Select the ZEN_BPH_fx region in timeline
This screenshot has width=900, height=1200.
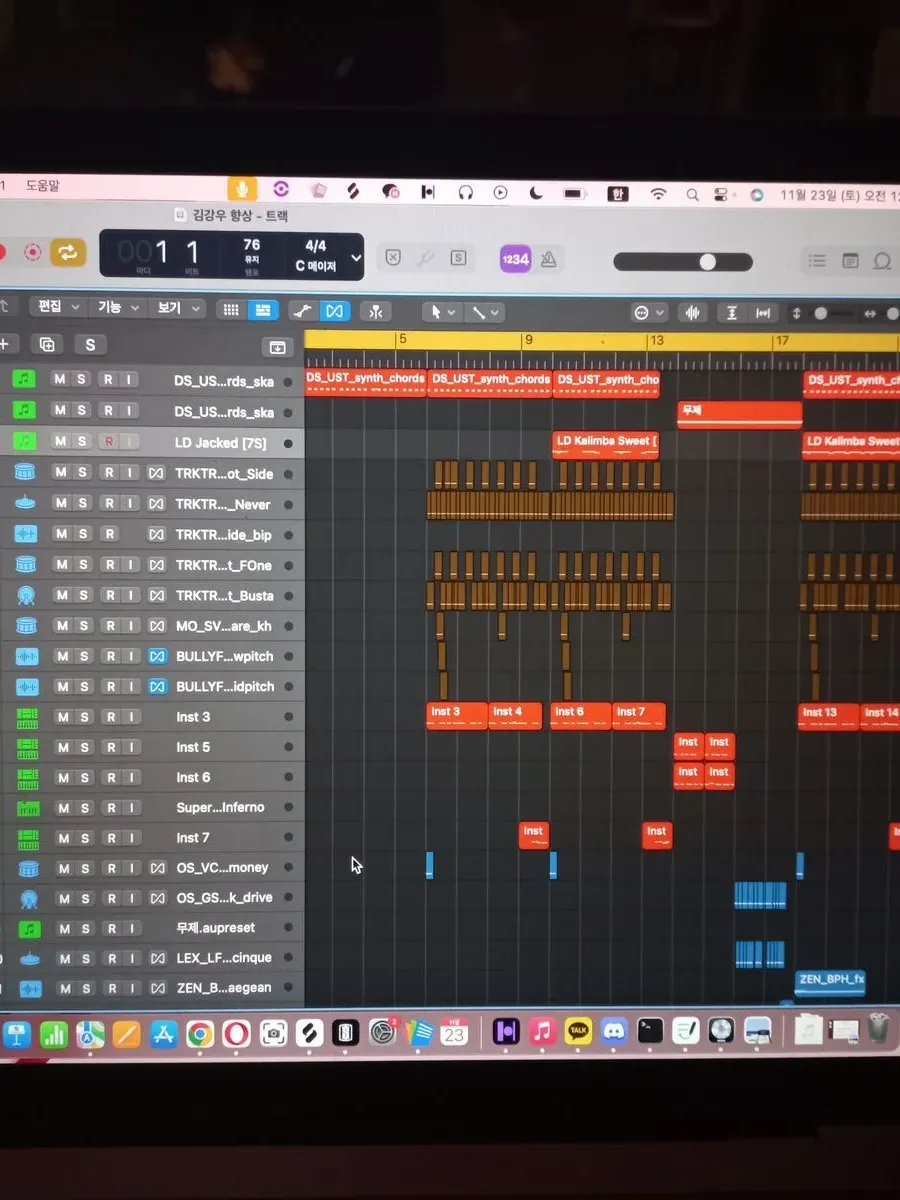coord(830,980)
